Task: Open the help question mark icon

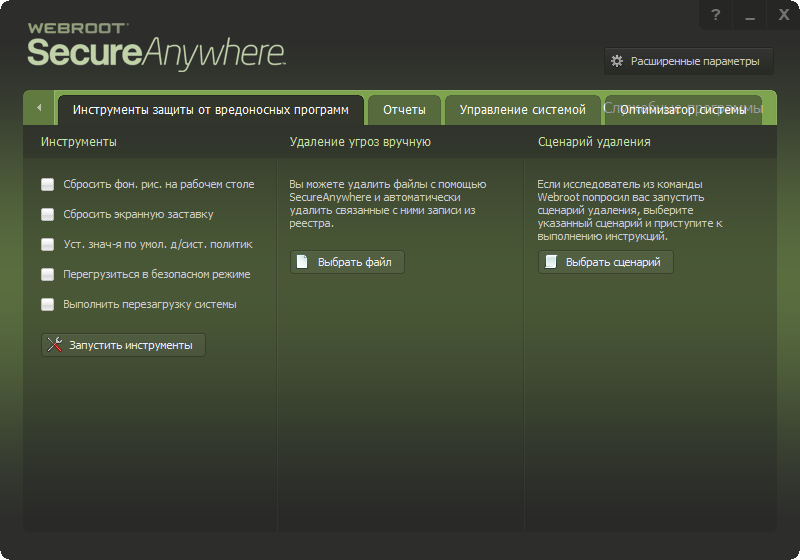Action: point(715,15)
